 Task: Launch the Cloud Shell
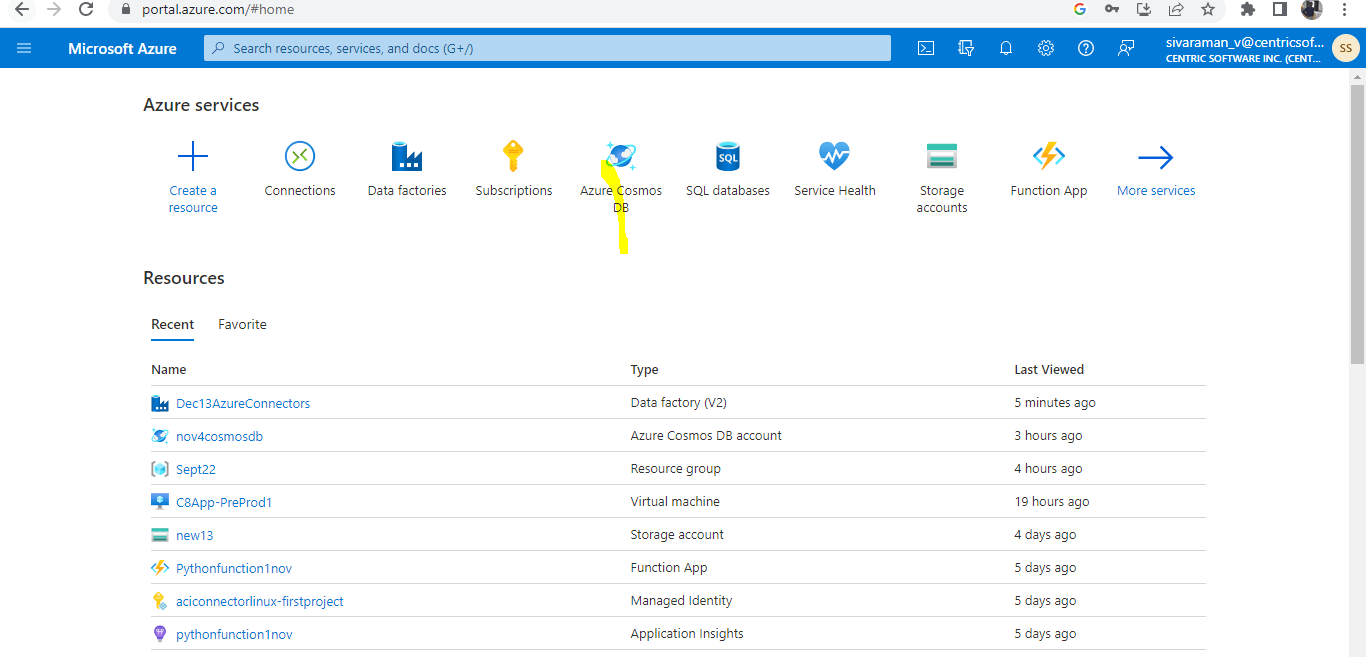click(x=925, y=47)
